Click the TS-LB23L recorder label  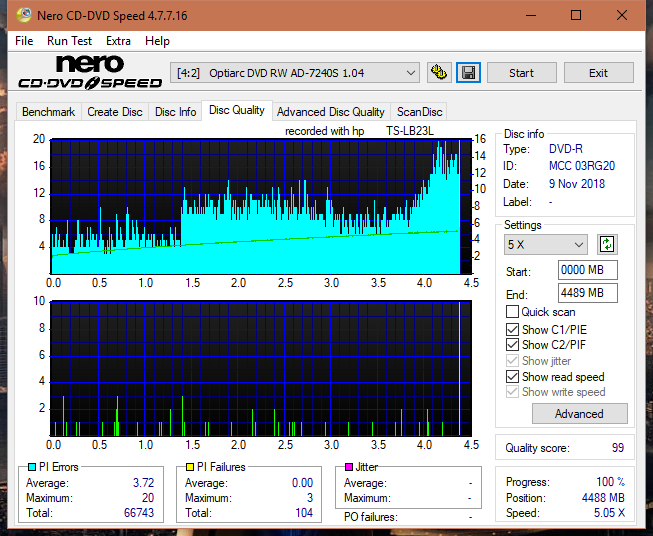(x=410, y=131)
